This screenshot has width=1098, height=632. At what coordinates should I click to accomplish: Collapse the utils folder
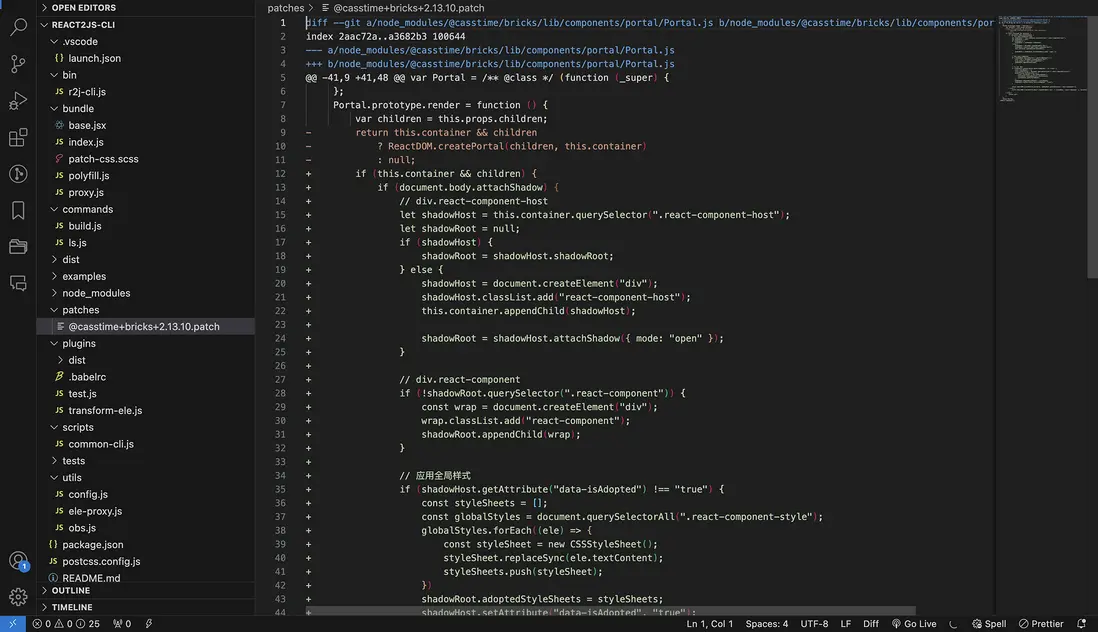click(146, 478)
